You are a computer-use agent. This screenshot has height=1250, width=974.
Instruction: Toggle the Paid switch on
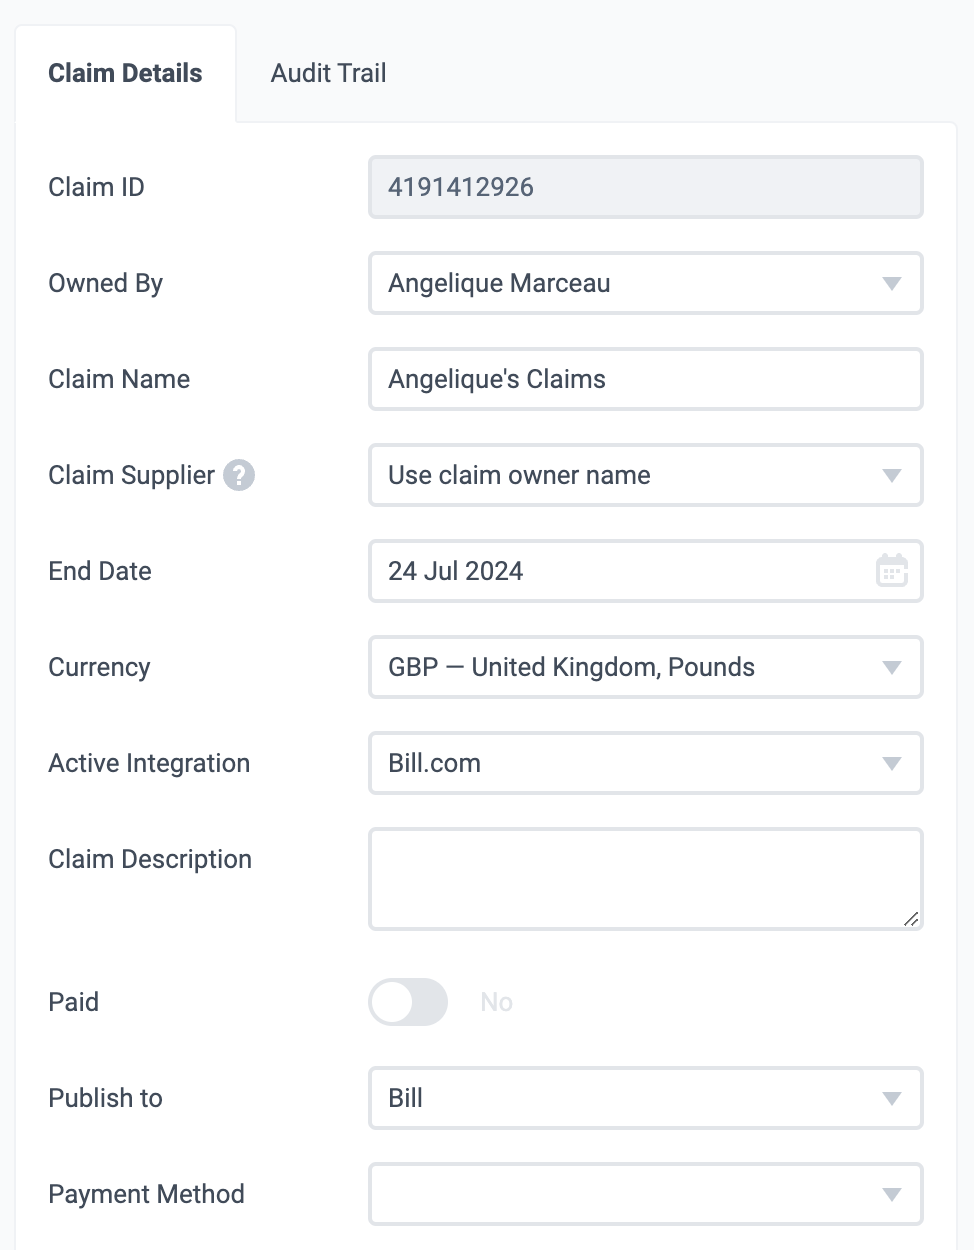coord(408,1002)
